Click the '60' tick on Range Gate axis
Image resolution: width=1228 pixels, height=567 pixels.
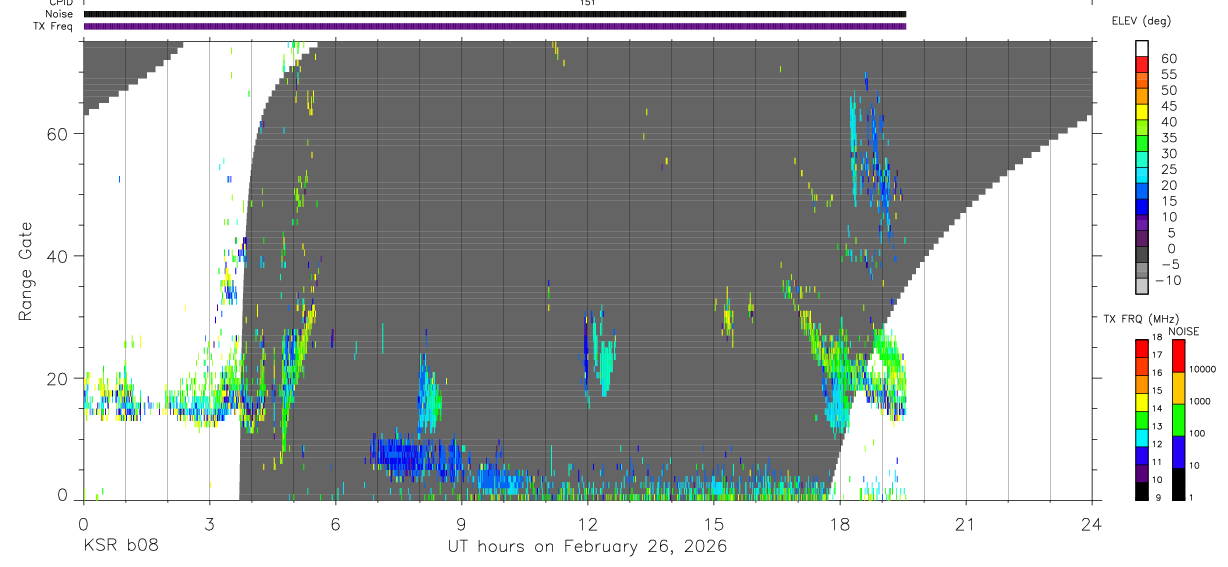click(x=59, y=133)
